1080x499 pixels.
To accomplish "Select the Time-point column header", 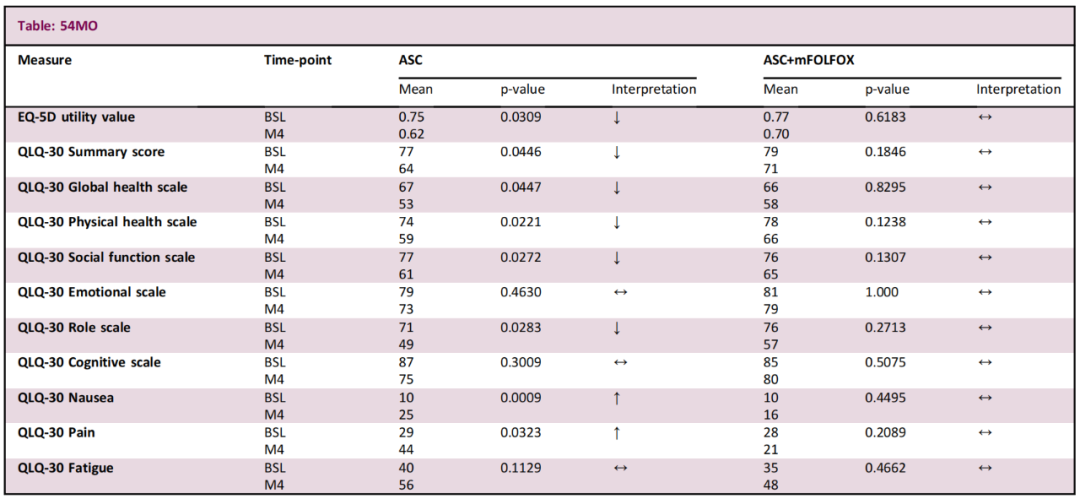I will click(x=297, y=60).
